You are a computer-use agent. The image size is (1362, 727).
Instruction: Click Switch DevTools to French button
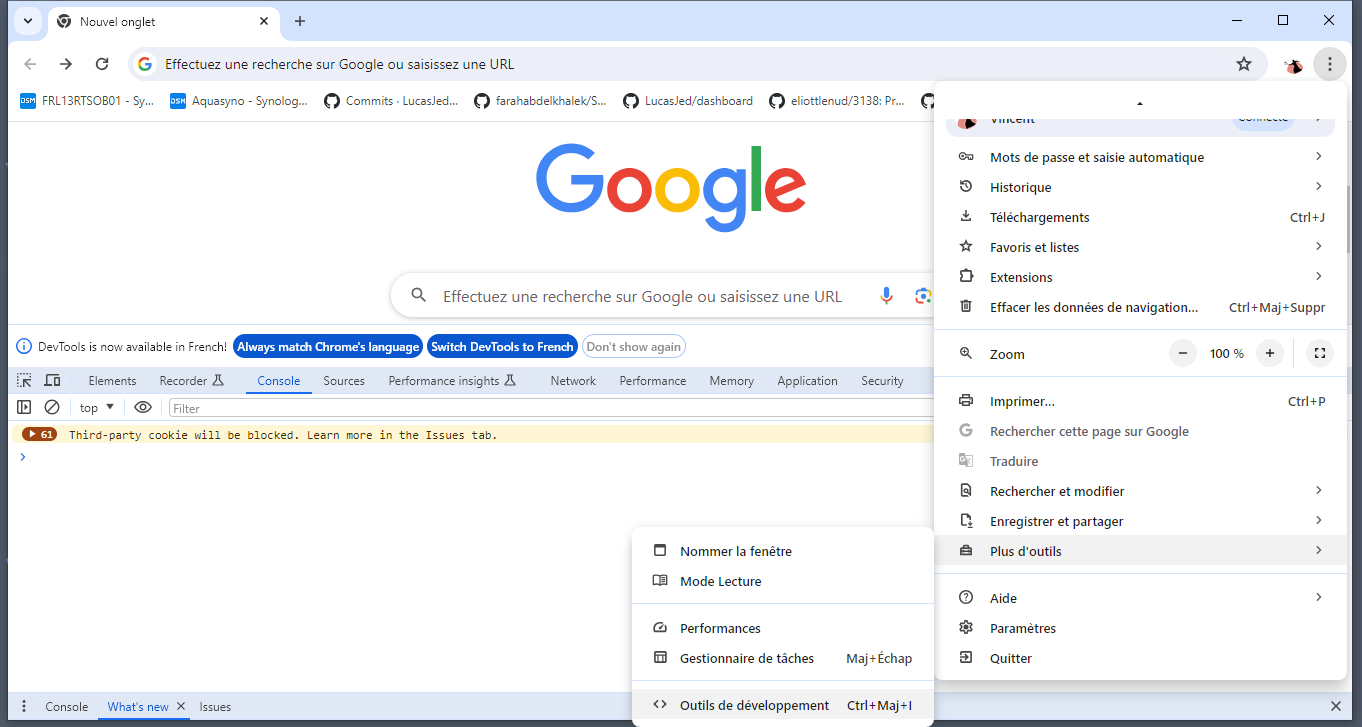click(502, 347)
